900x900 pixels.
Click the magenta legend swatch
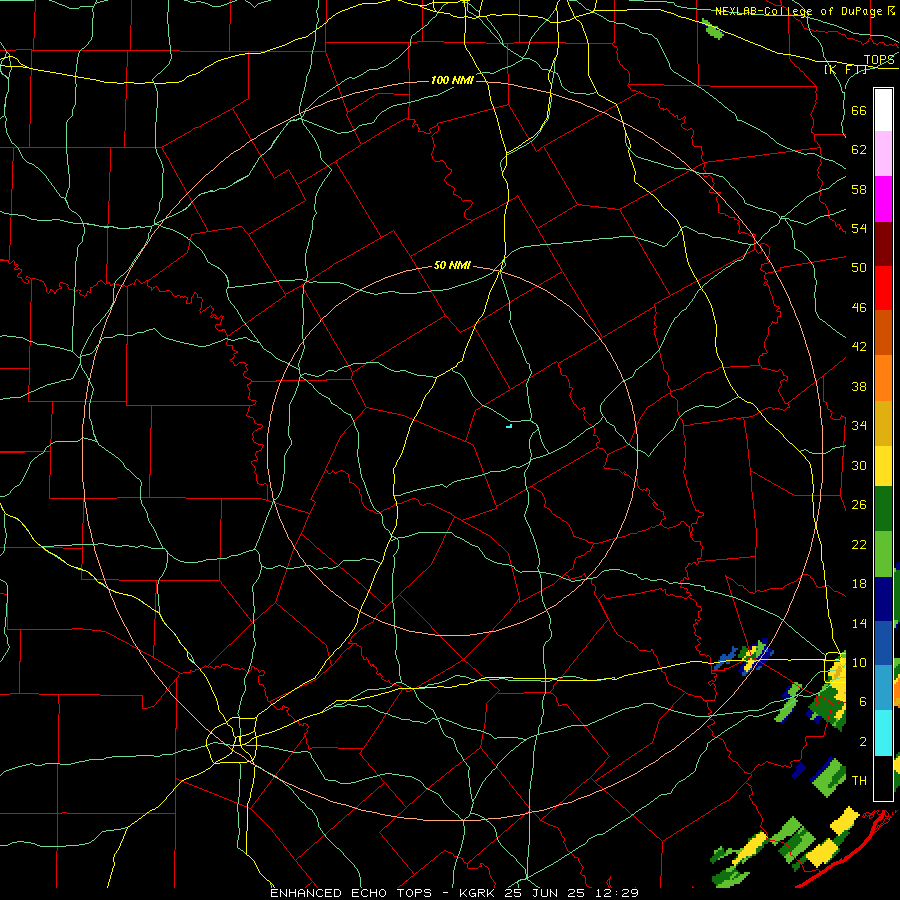(x=883, y=199)
